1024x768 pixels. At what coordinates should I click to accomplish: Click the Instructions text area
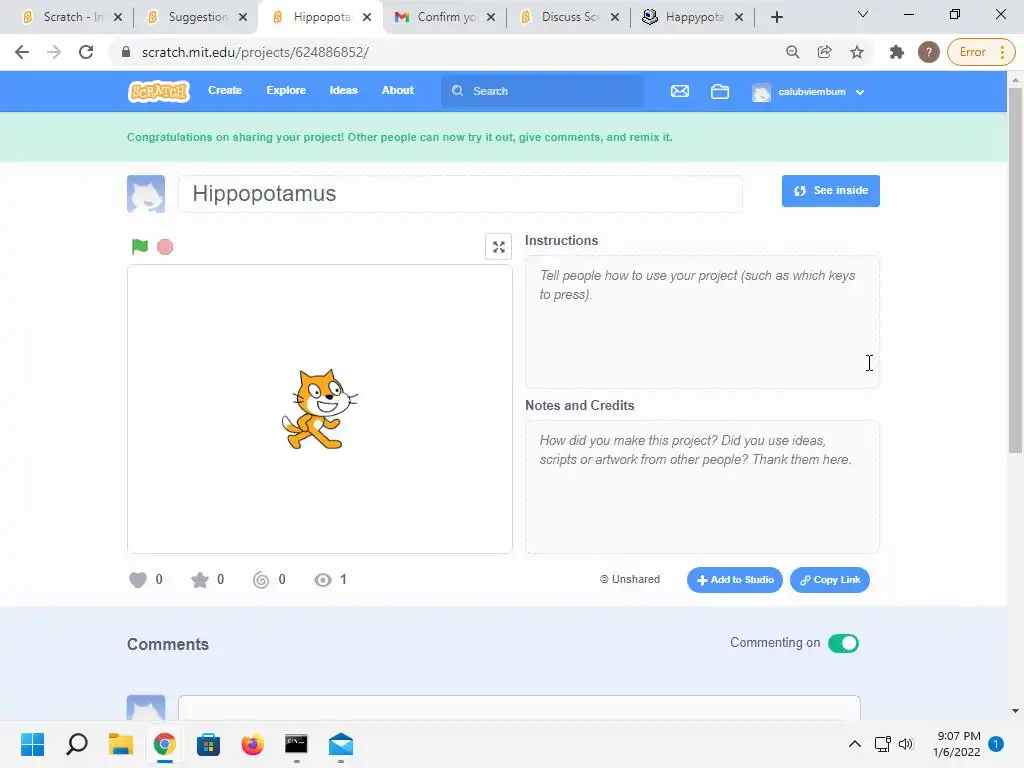[702, 322]
